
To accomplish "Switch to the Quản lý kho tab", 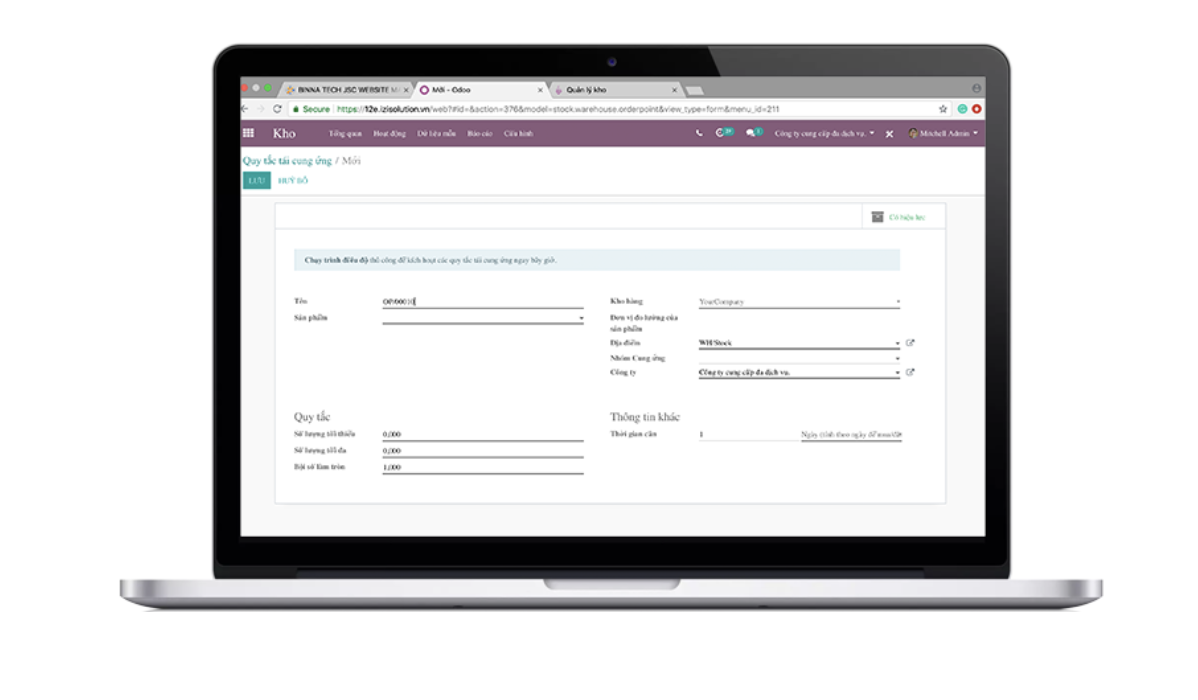I will tap(610, 90).
